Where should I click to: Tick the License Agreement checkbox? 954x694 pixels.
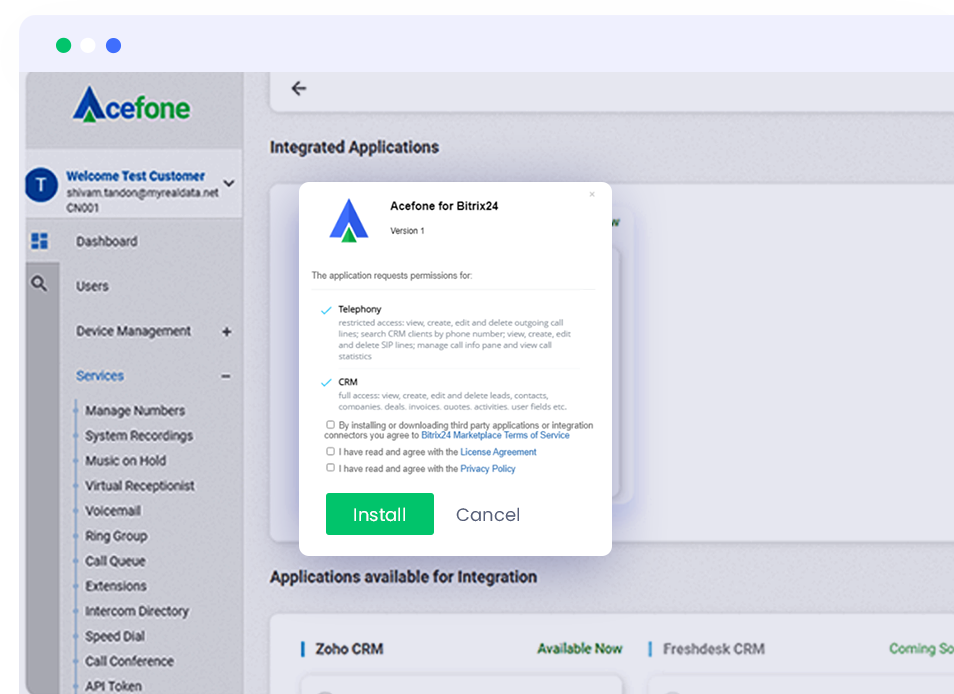330,451
